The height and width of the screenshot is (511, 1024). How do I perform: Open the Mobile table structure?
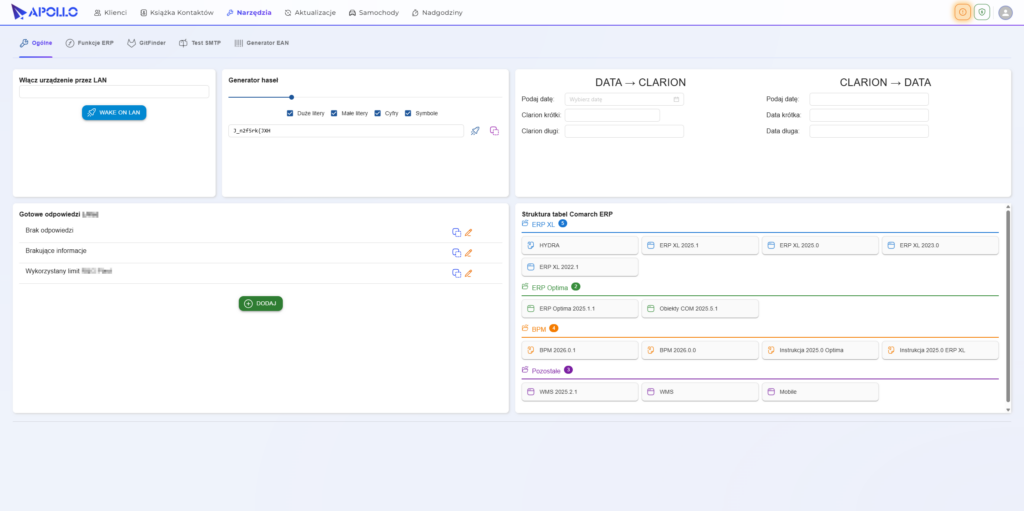pyautogui.click(x=820, y=392)
